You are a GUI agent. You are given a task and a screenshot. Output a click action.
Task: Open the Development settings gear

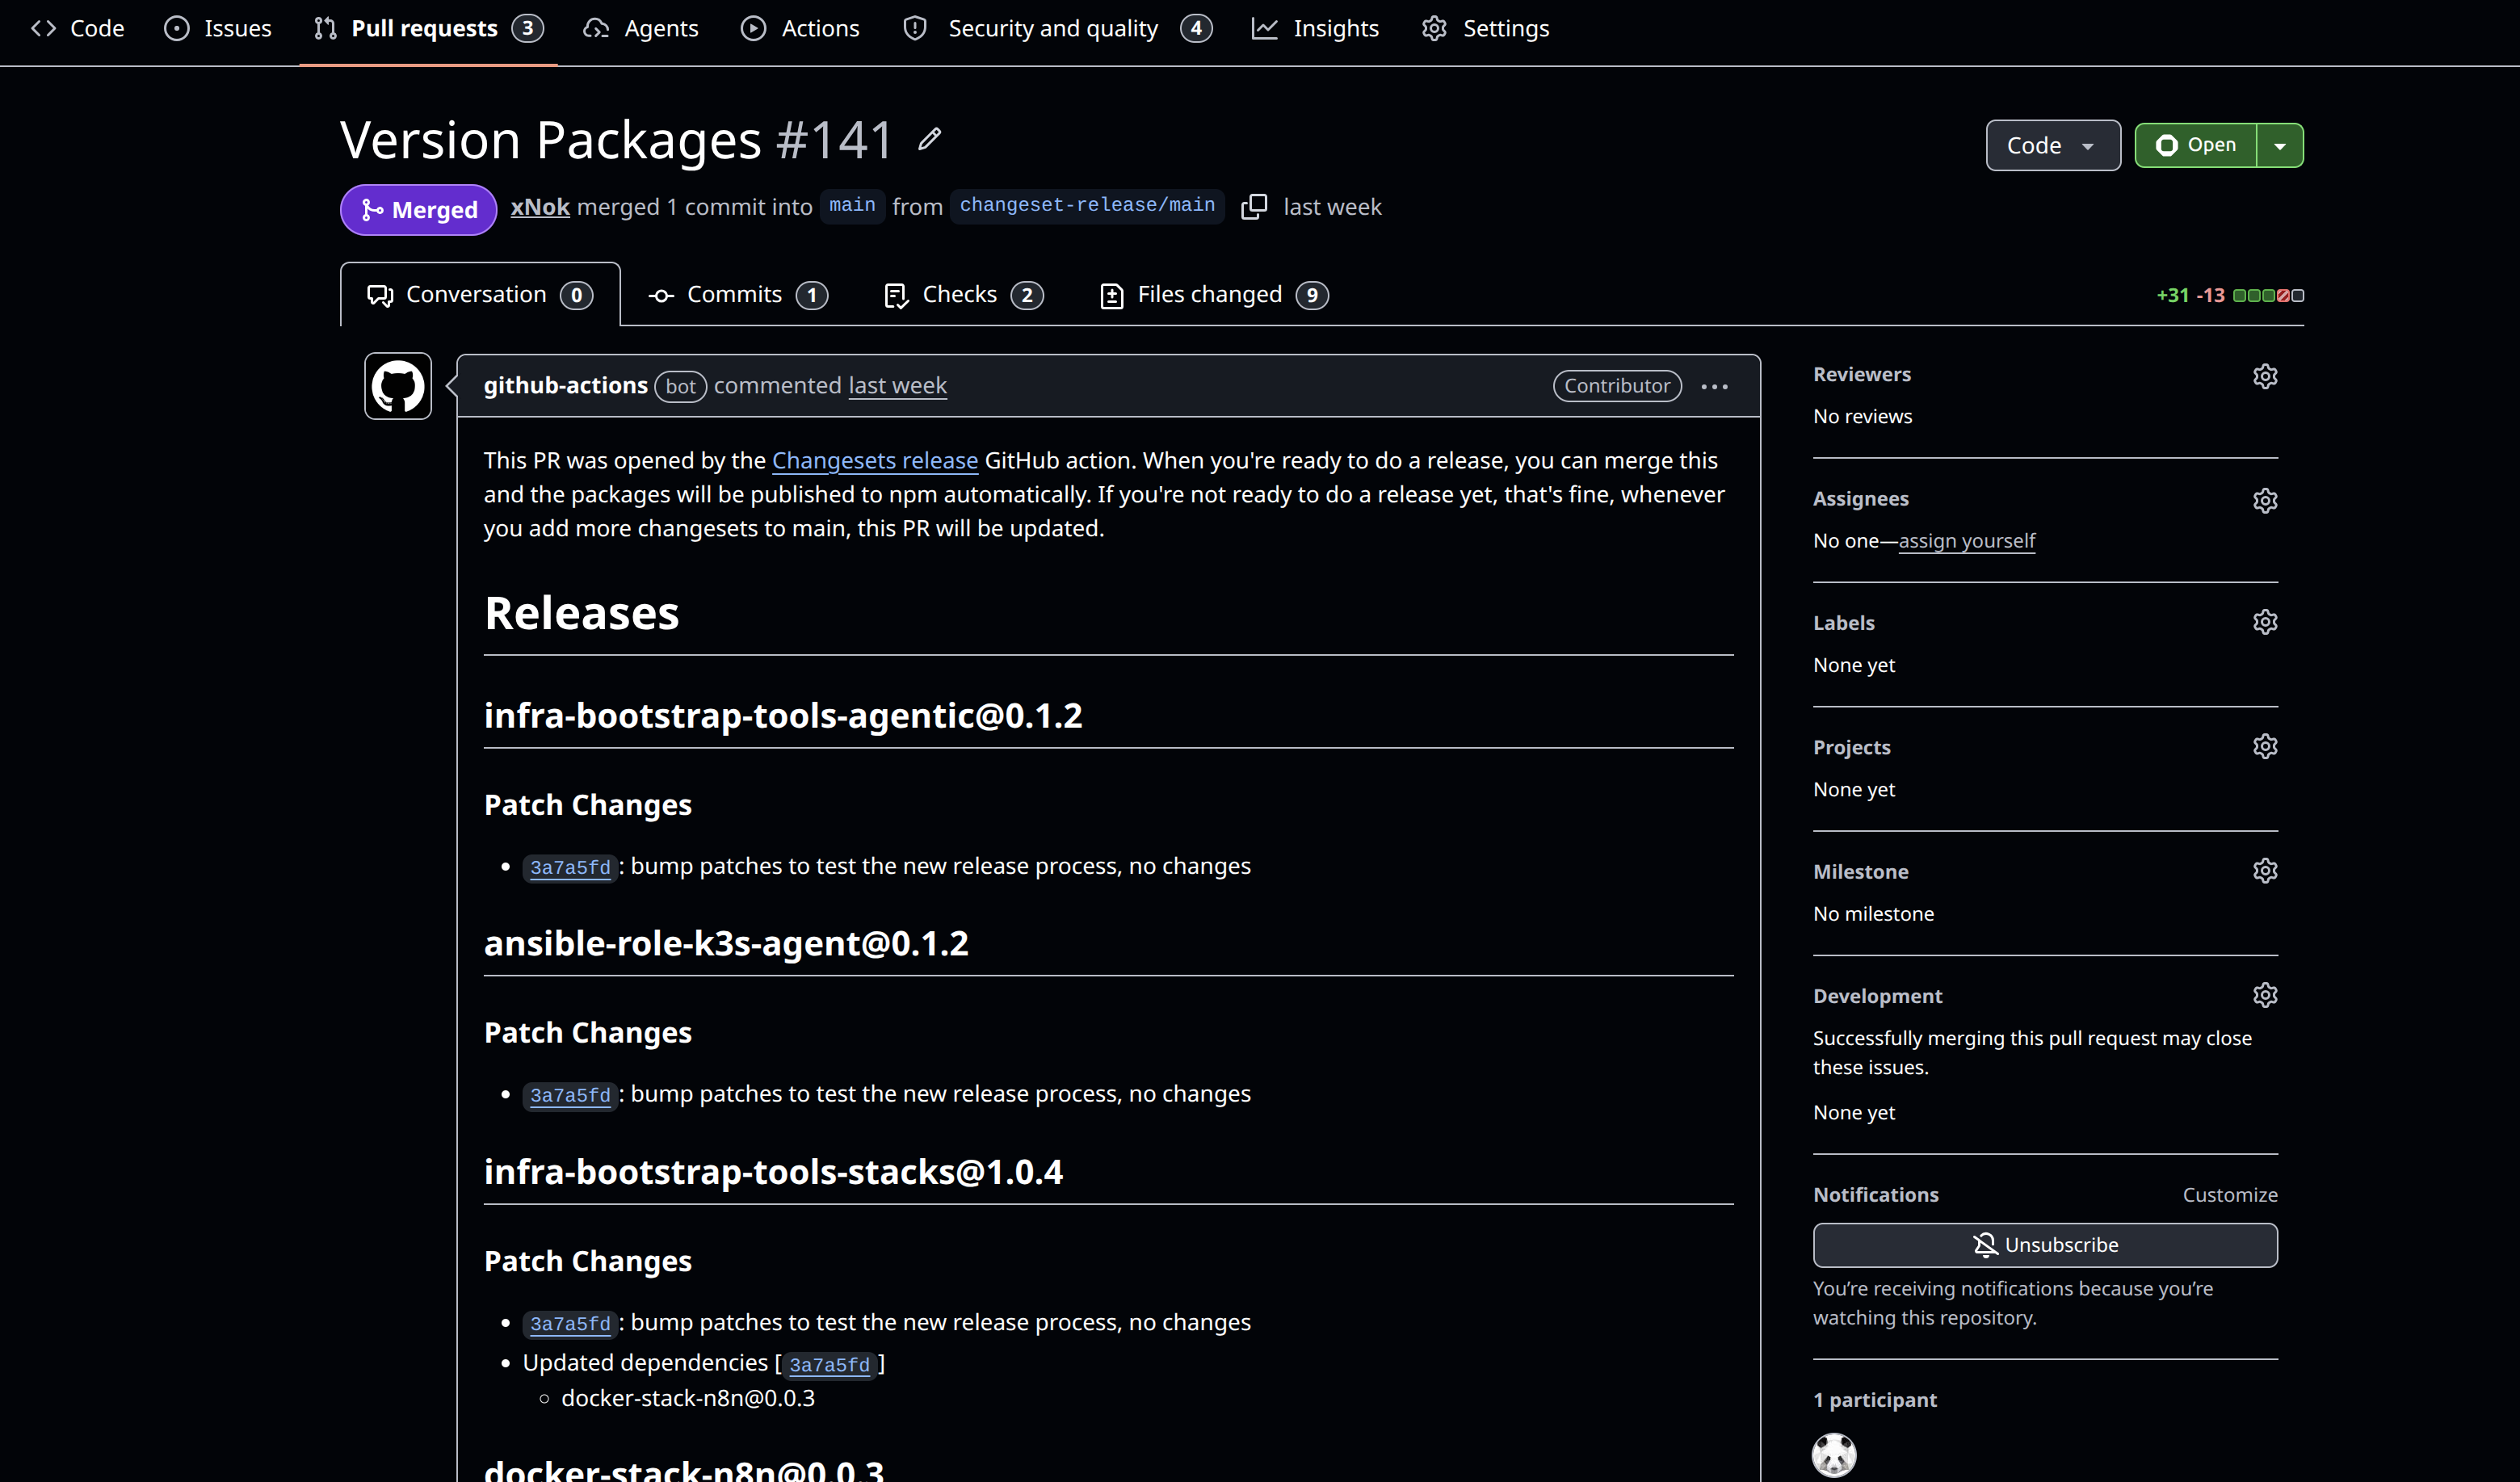pyautogui.click(x=2265, y=995)
